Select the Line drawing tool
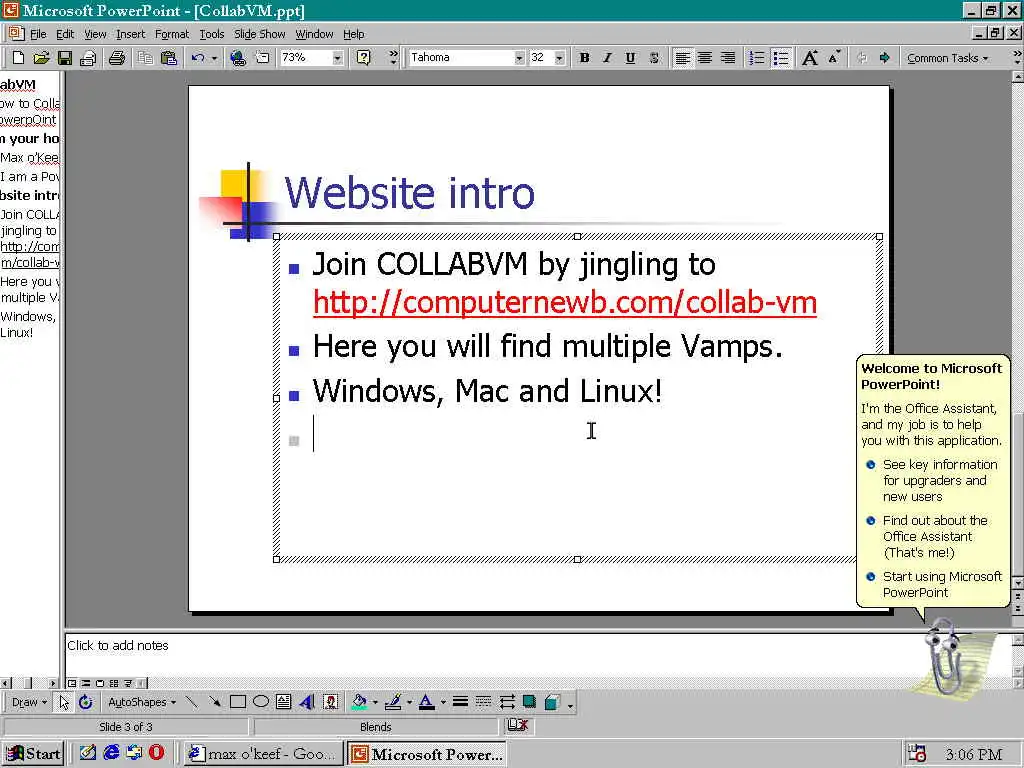 (x=191, y=702)
